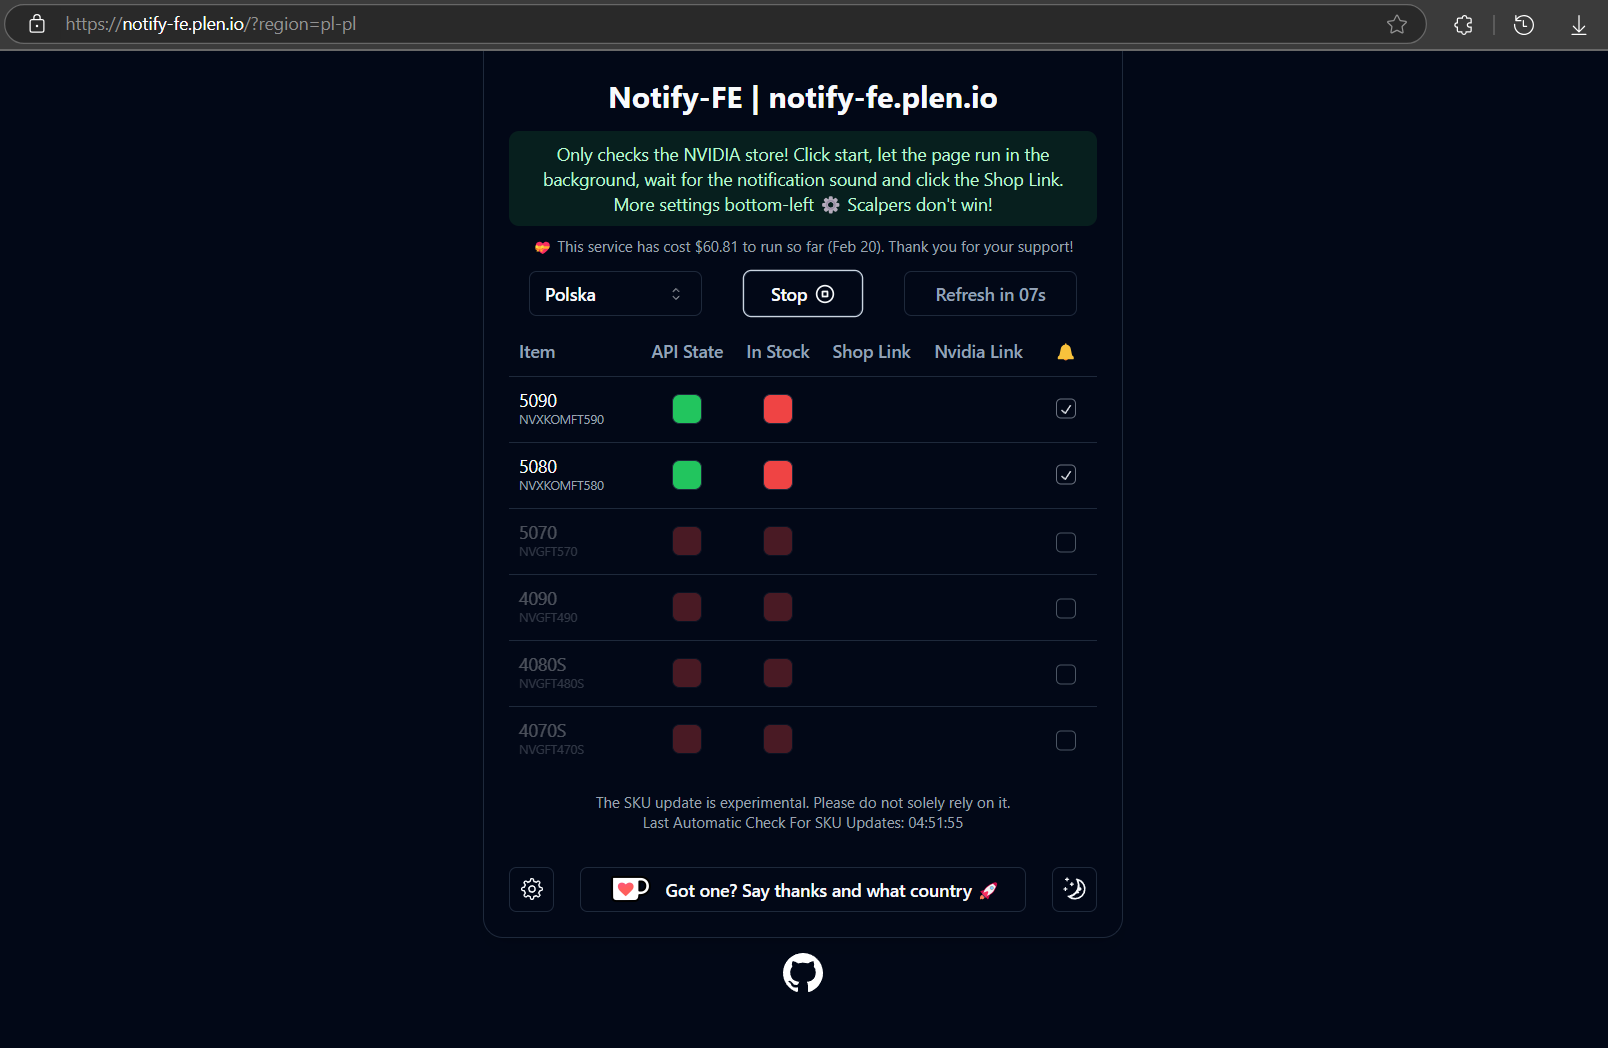Click the Last Automatic Check timestamp text
The image size is (1608, 1048).
[x=803, y=823]
